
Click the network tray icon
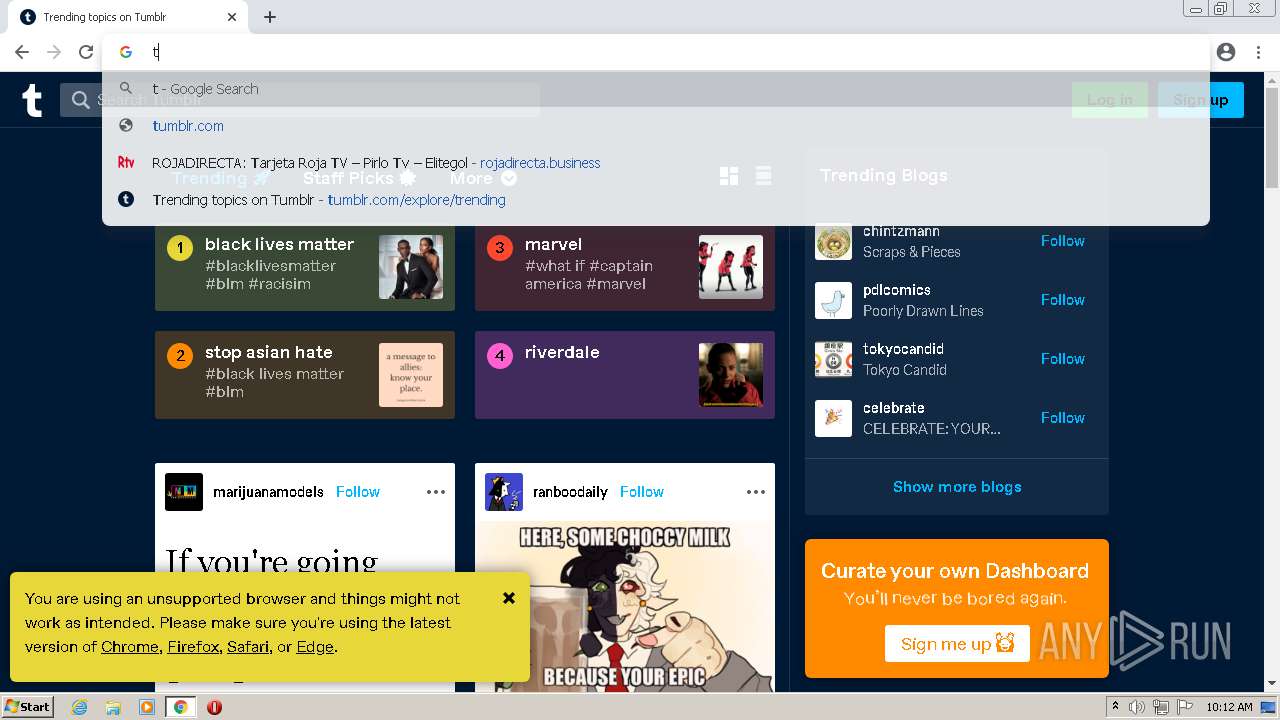(x=1161, y=707)
